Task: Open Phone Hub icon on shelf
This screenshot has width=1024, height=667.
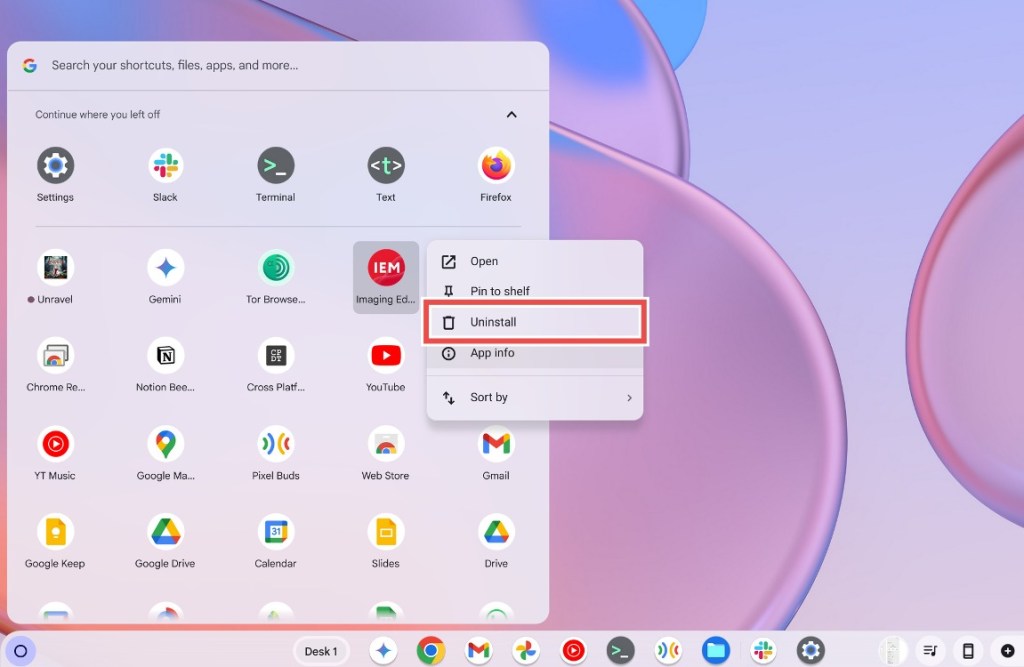Action: click(x=968, y=651)
